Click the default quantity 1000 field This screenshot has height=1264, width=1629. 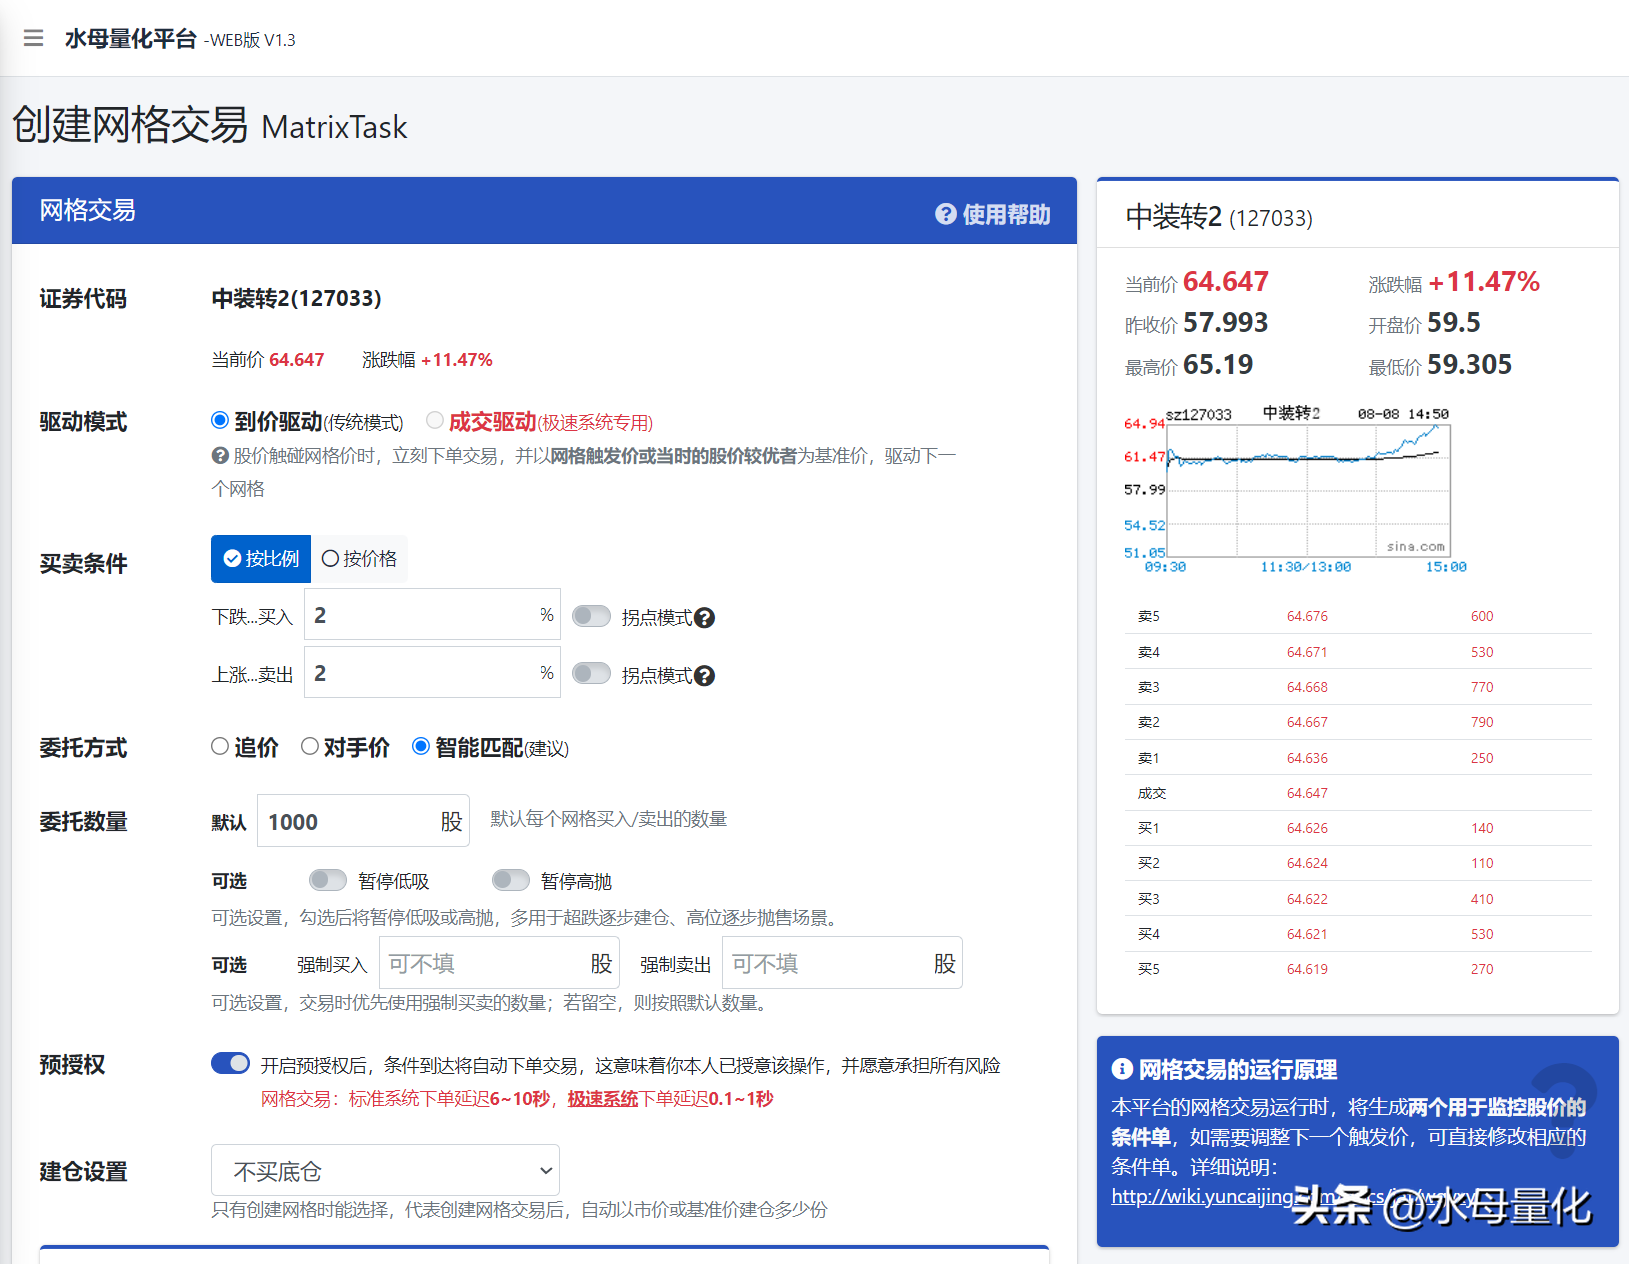(363, 821)
